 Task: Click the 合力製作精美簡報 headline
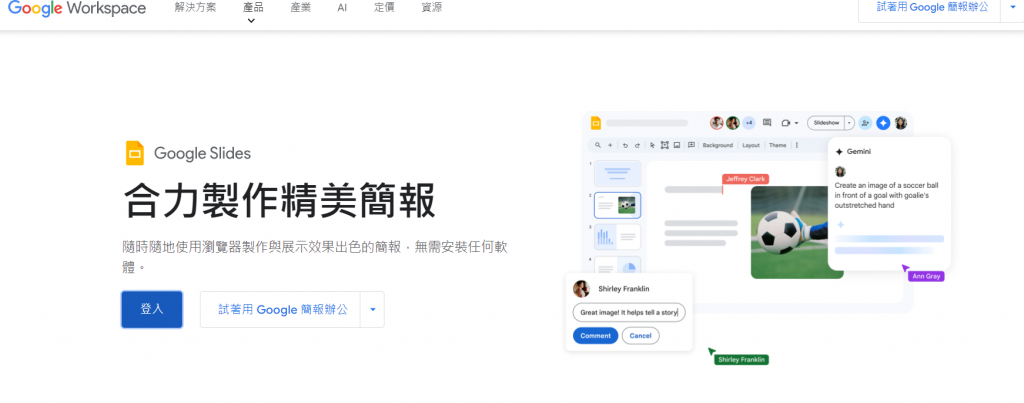tap(279, 201)
